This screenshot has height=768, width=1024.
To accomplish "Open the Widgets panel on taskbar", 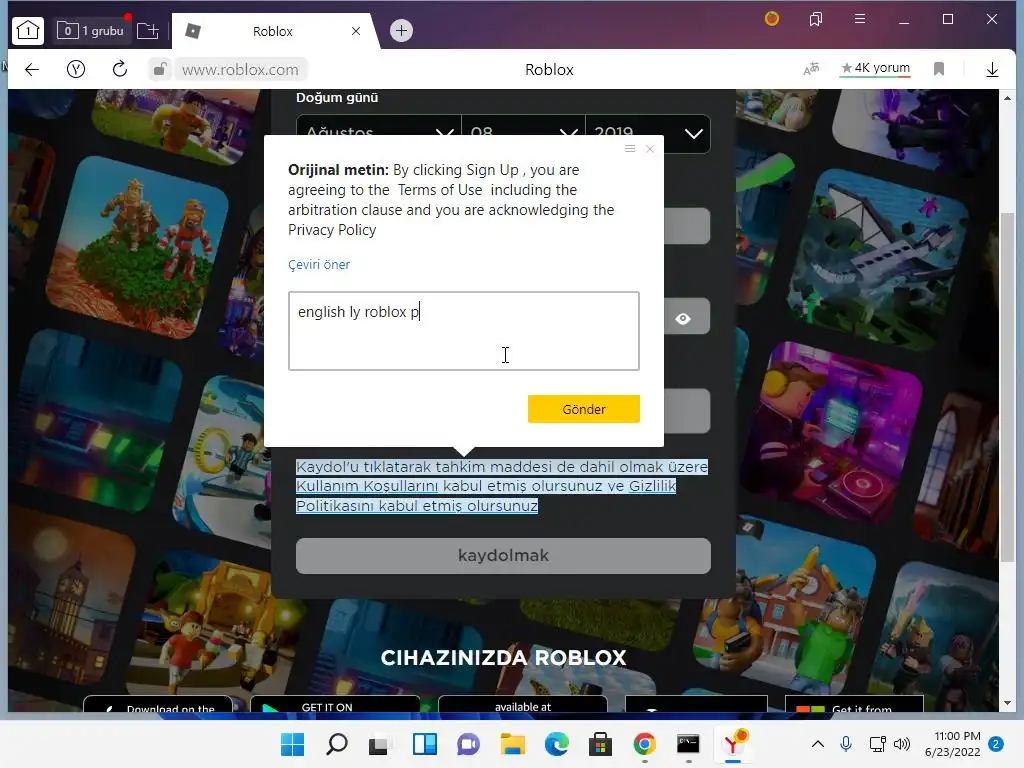I will pyautogui.click(x=424, y=744).
